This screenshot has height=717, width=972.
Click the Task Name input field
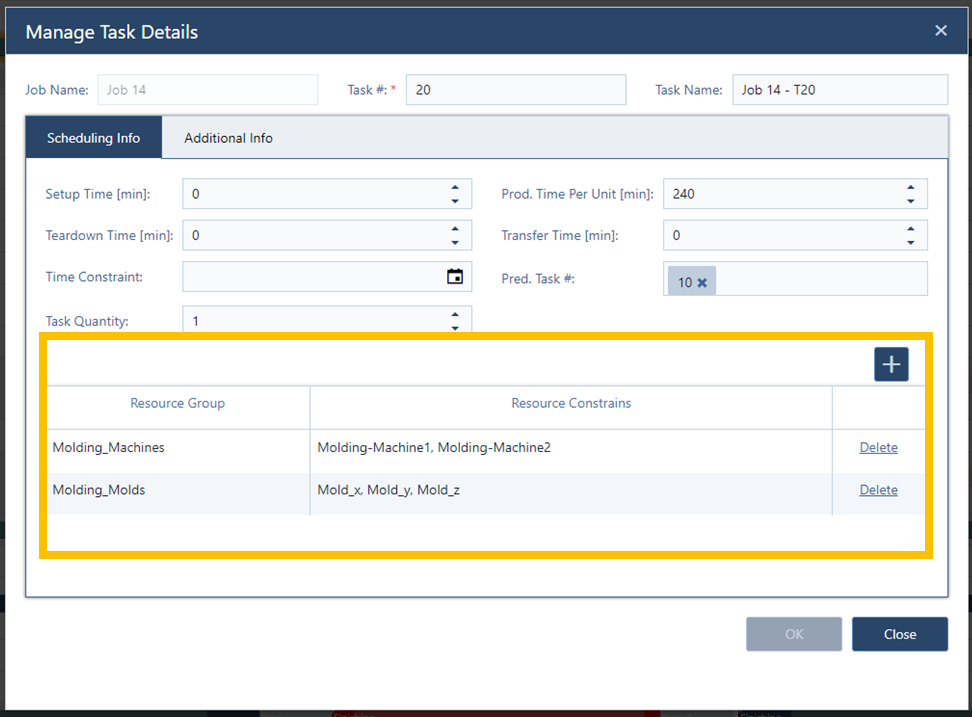click(x=840, y=89)
